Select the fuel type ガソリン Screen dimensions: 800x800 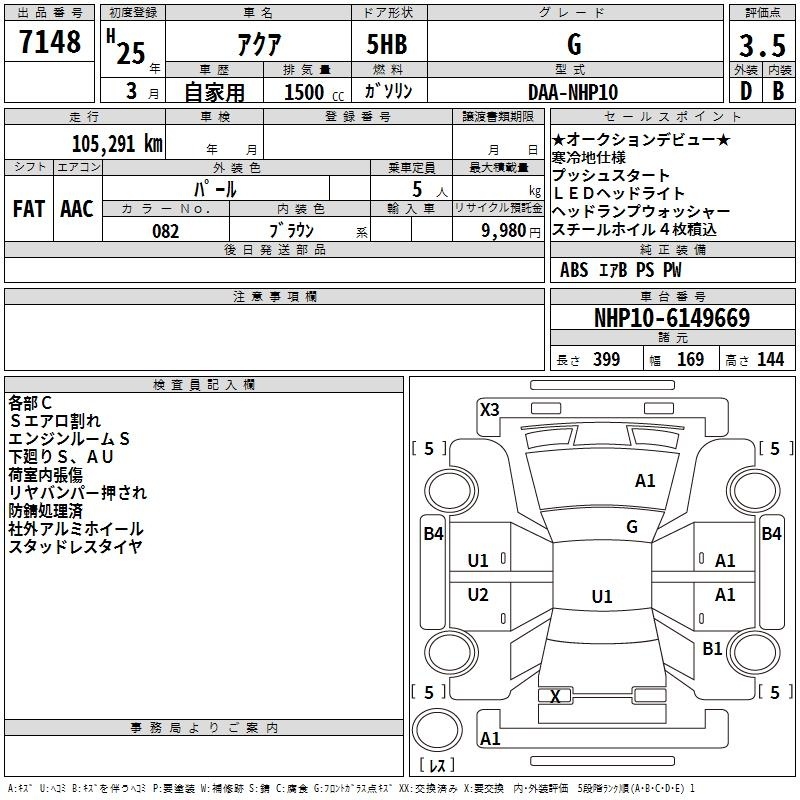(x=388, y=91)
